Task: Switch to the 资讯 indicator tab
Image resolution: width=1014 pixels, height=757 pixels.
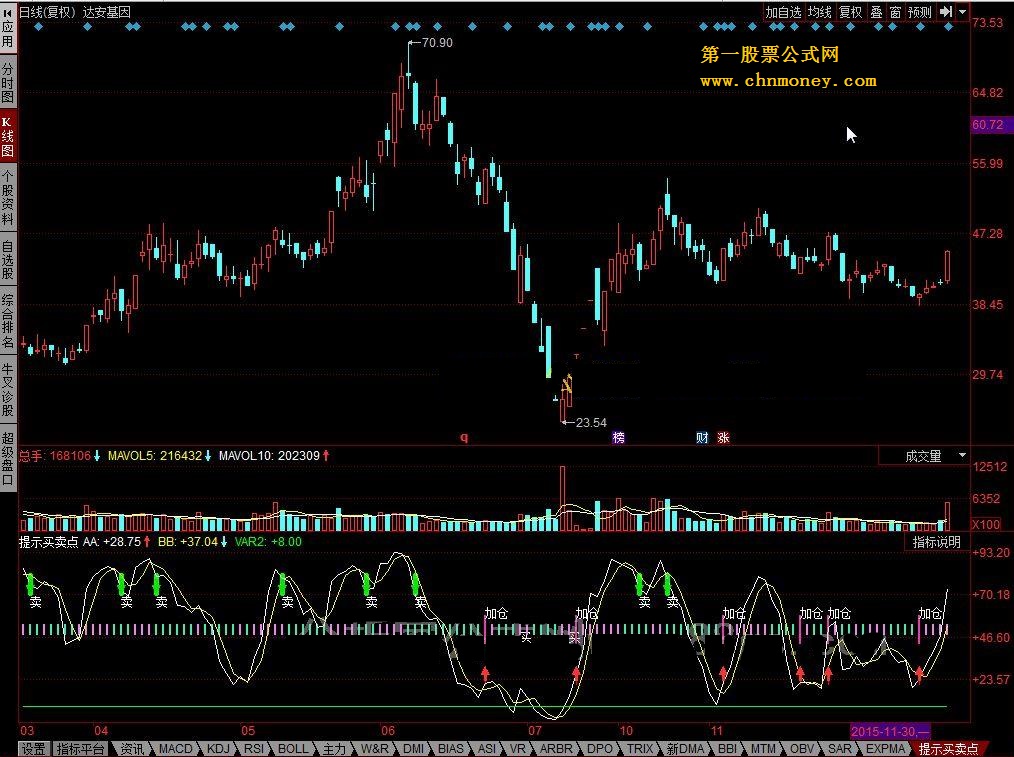Action: click(x=133, y=749)
